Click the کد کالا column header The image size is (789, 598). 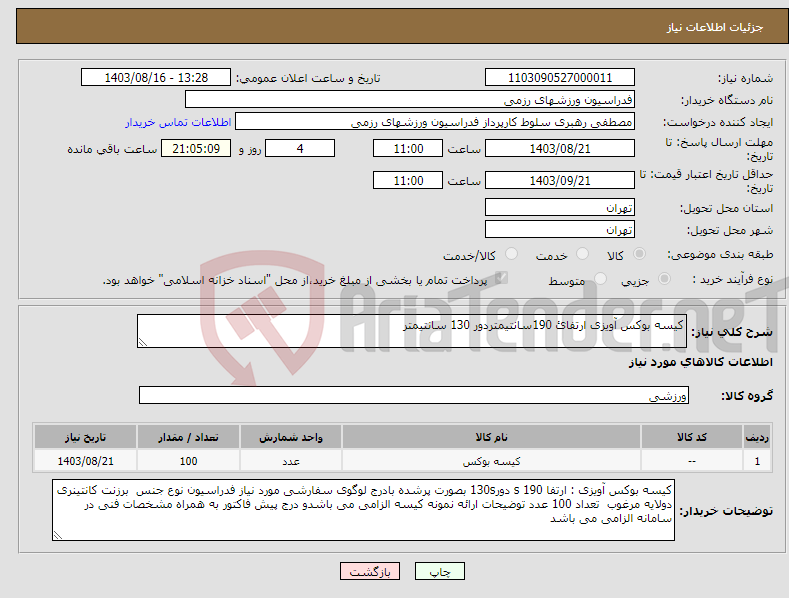[x=692, y=437]
